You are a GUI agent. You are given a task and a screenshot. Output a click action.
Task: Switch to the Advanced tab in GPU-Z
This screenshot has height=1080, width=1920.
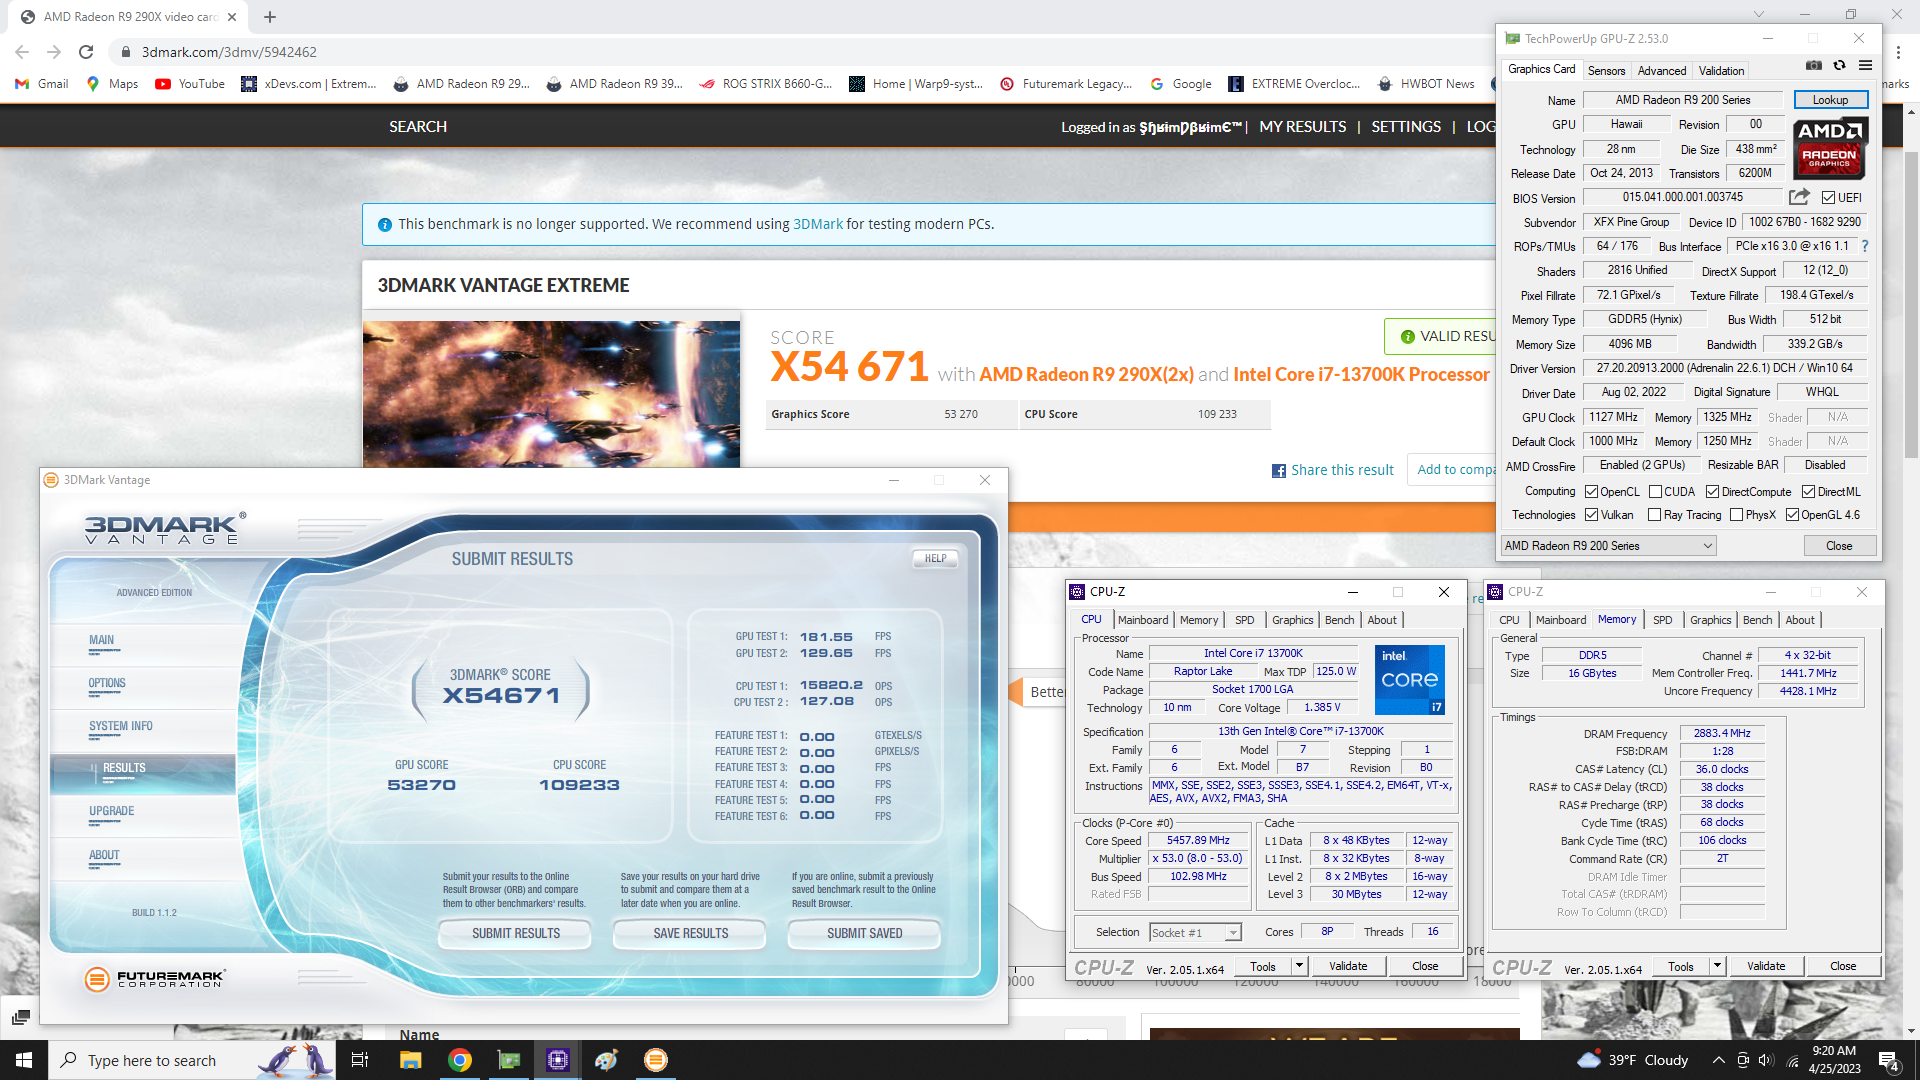click(x=1661, y=71)
